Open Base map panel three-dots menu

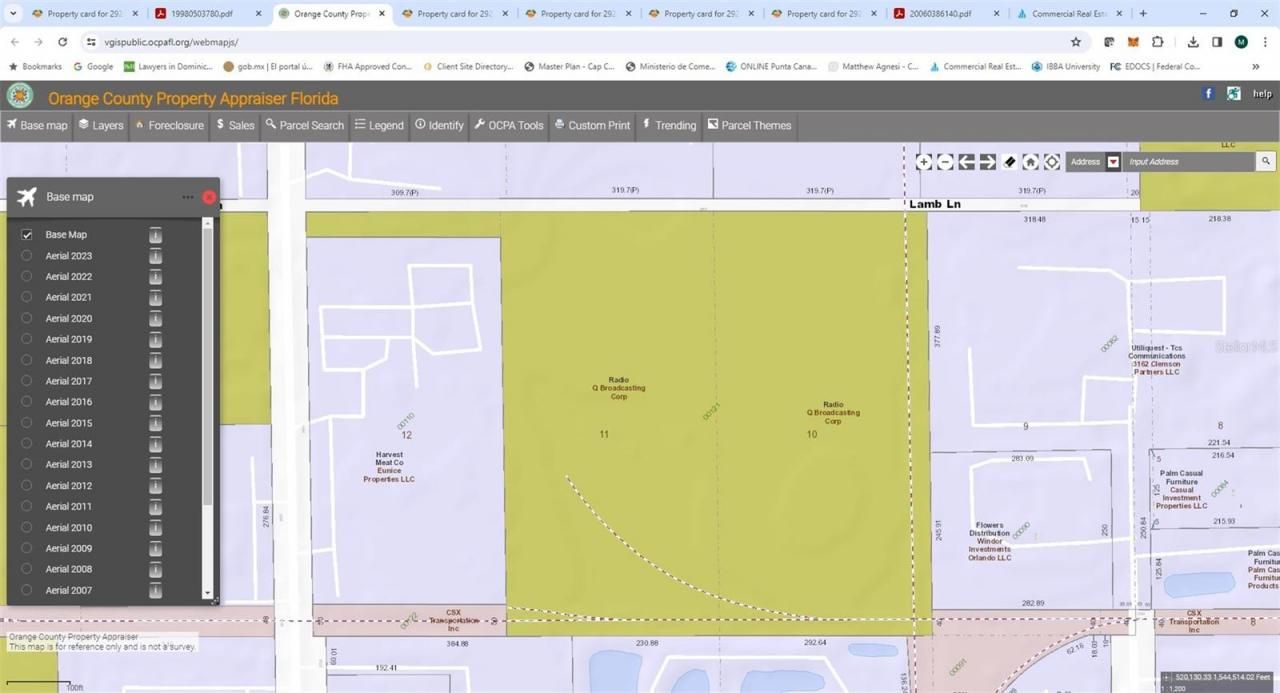pos(188,197)
